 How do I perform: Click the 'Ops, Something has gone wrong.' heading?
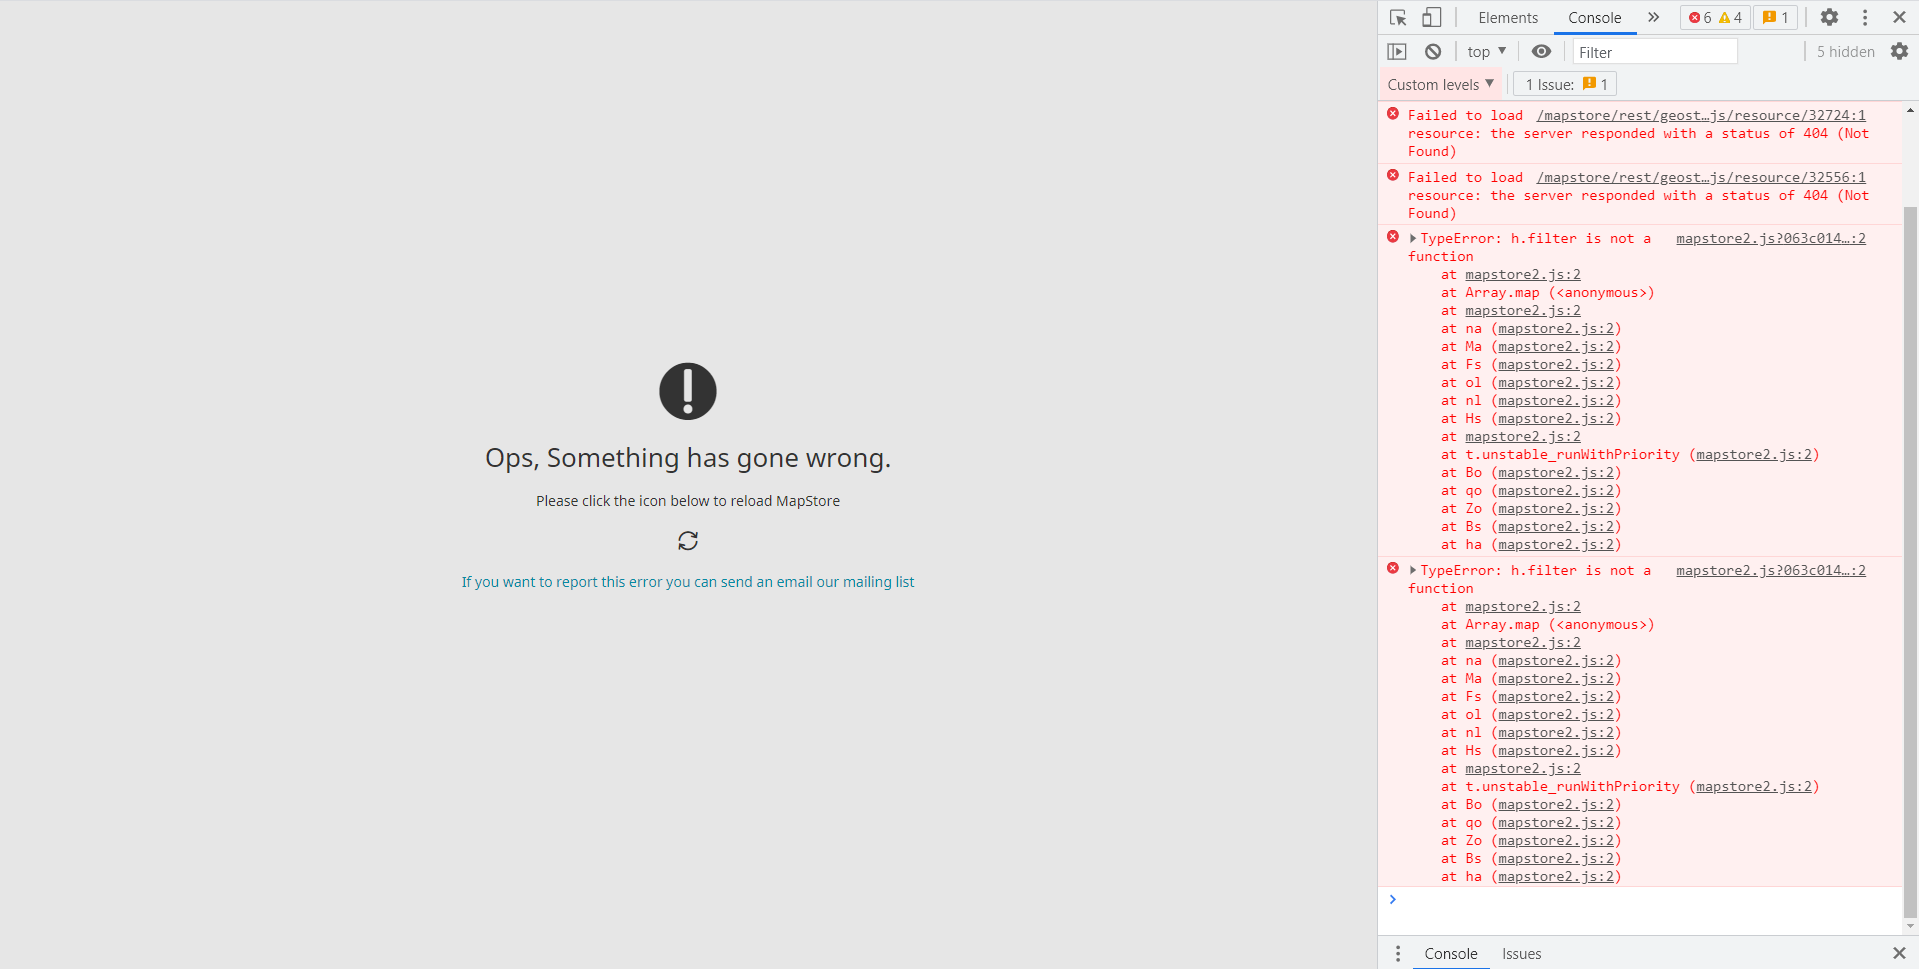pos(688,457)
